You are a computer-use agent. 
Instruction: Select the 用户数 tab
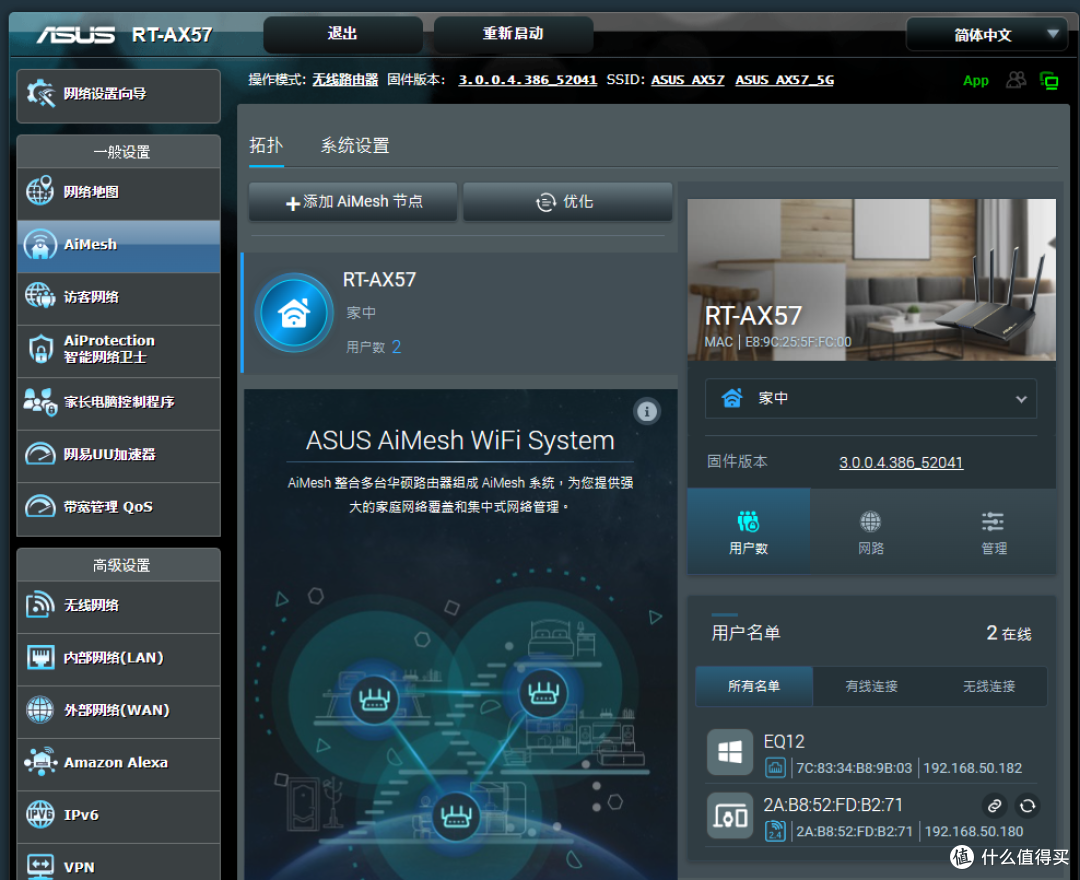748,532
